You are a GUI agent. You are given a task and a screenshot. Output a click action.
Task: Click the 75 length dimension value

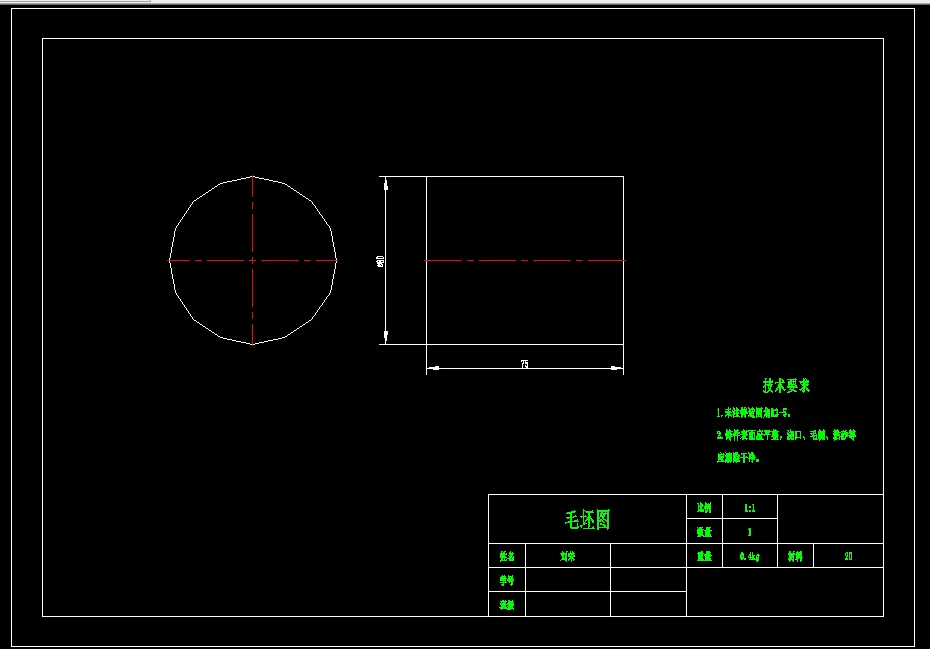click(x=524, y=364)
